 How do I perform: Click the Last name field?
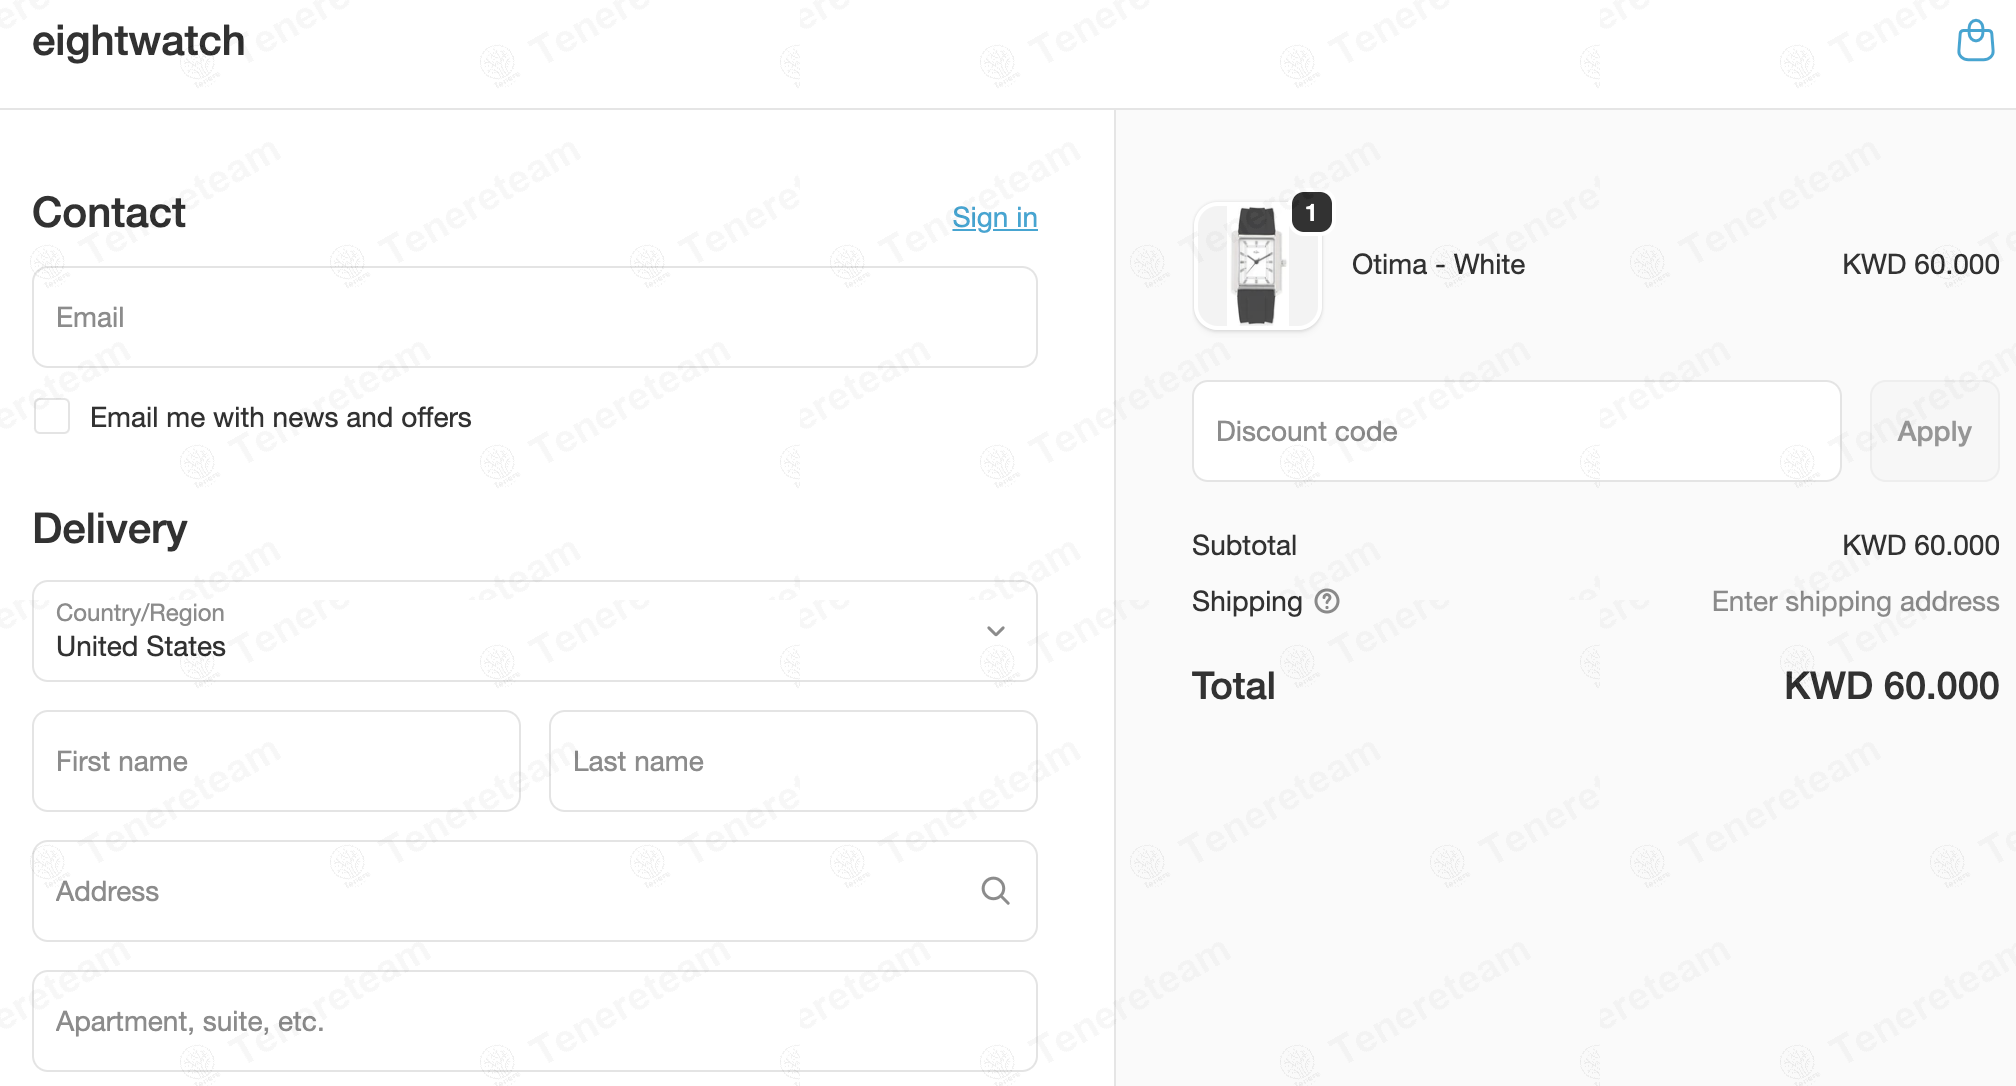coord(792,761)
